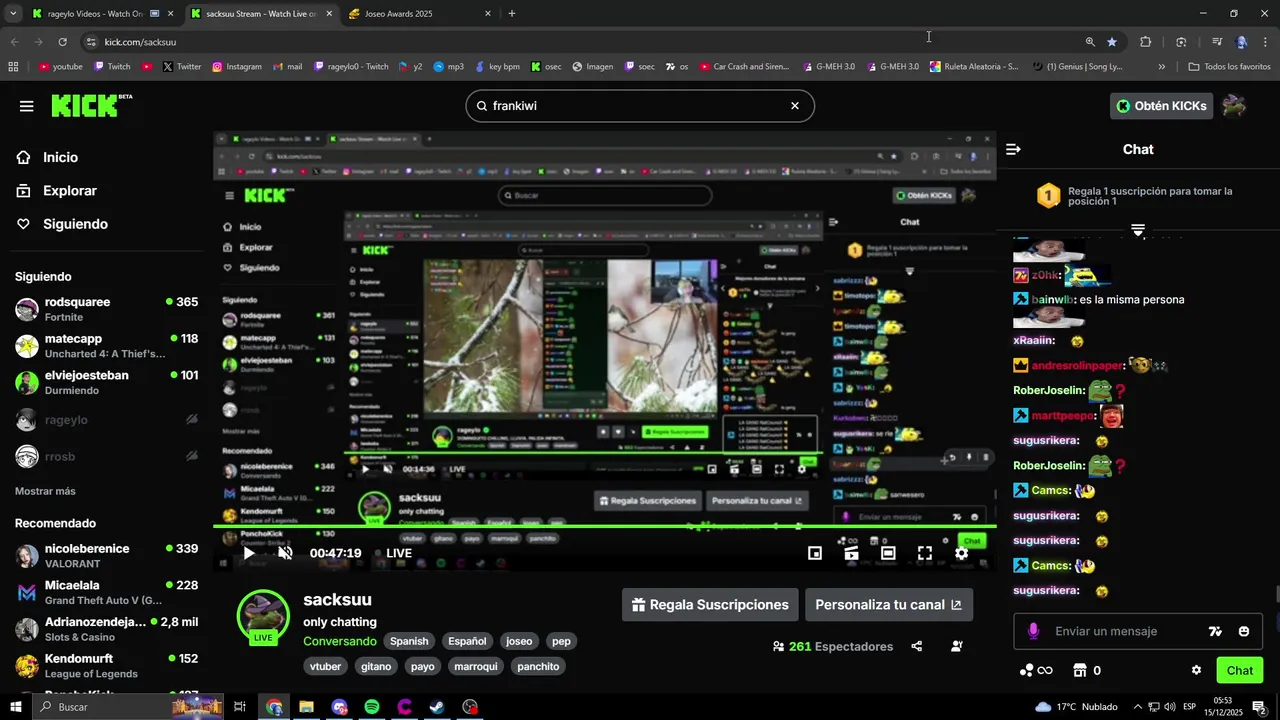The height and width of the screenshot is (720, 1280).
Task: Select the Español tag
Action: pyautogui.click(x=467, y=641)
